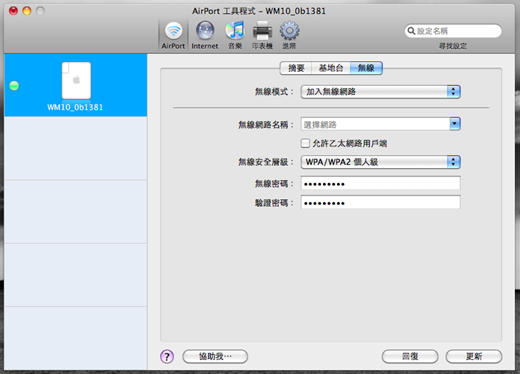Click the 協助我… button
Image resolution: width=520 pixels, height=374 pixels.
[x=215, y=356]
